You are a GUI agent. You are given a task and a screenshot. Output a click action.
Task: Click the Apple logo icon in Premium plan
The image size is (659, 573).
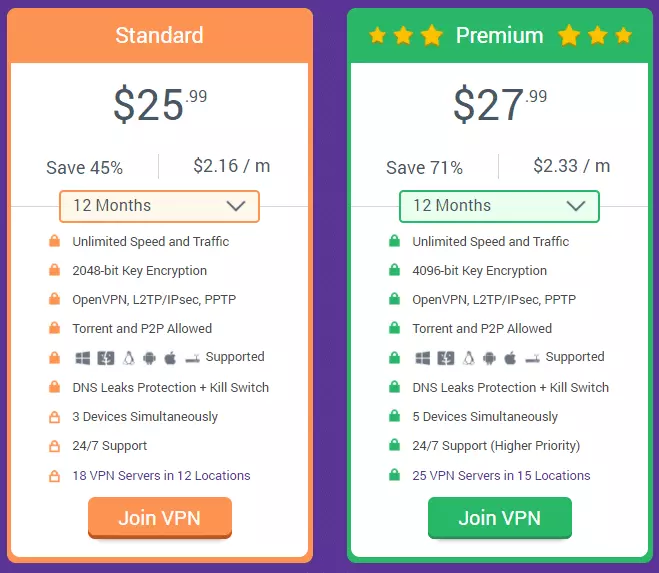[510, 358]
